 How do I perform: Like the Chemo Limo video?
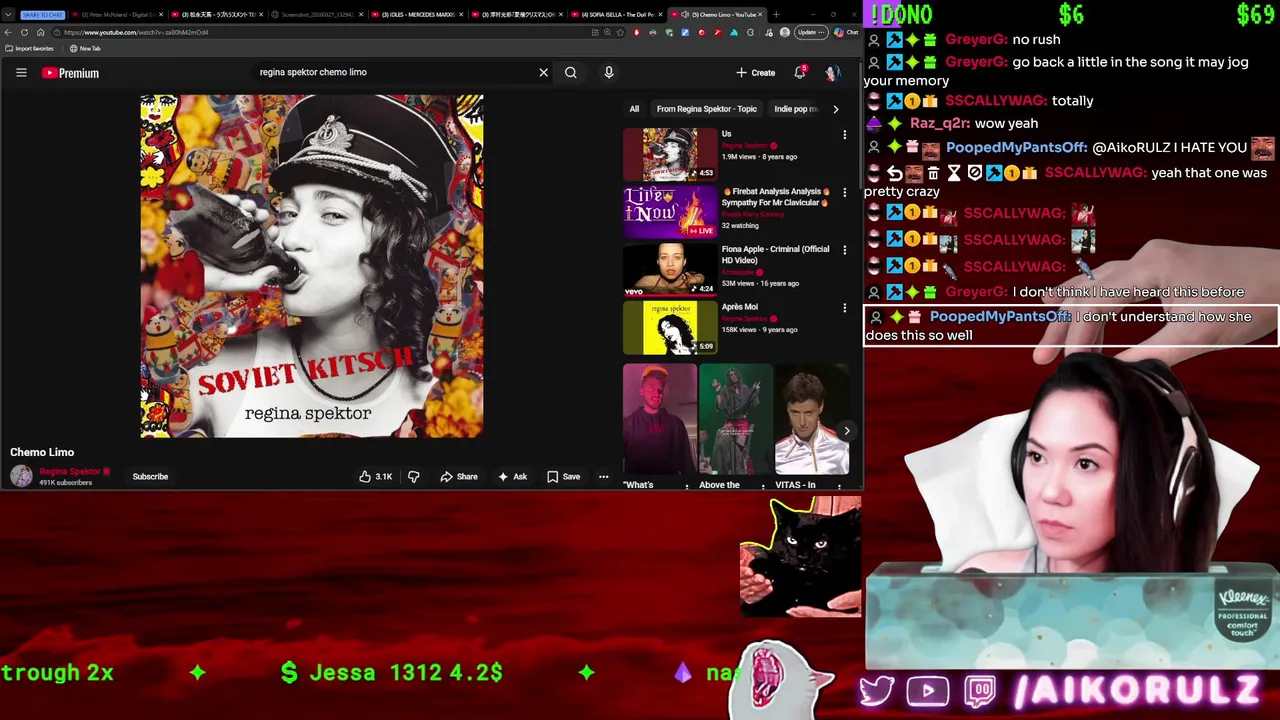[x=376, y=477]
